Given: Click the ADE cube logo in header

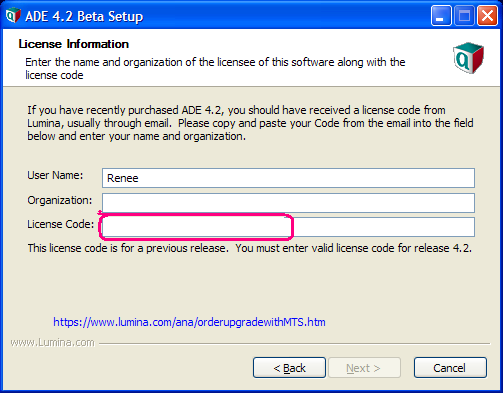Looking at the screenshot, I should tap(468, 58).
